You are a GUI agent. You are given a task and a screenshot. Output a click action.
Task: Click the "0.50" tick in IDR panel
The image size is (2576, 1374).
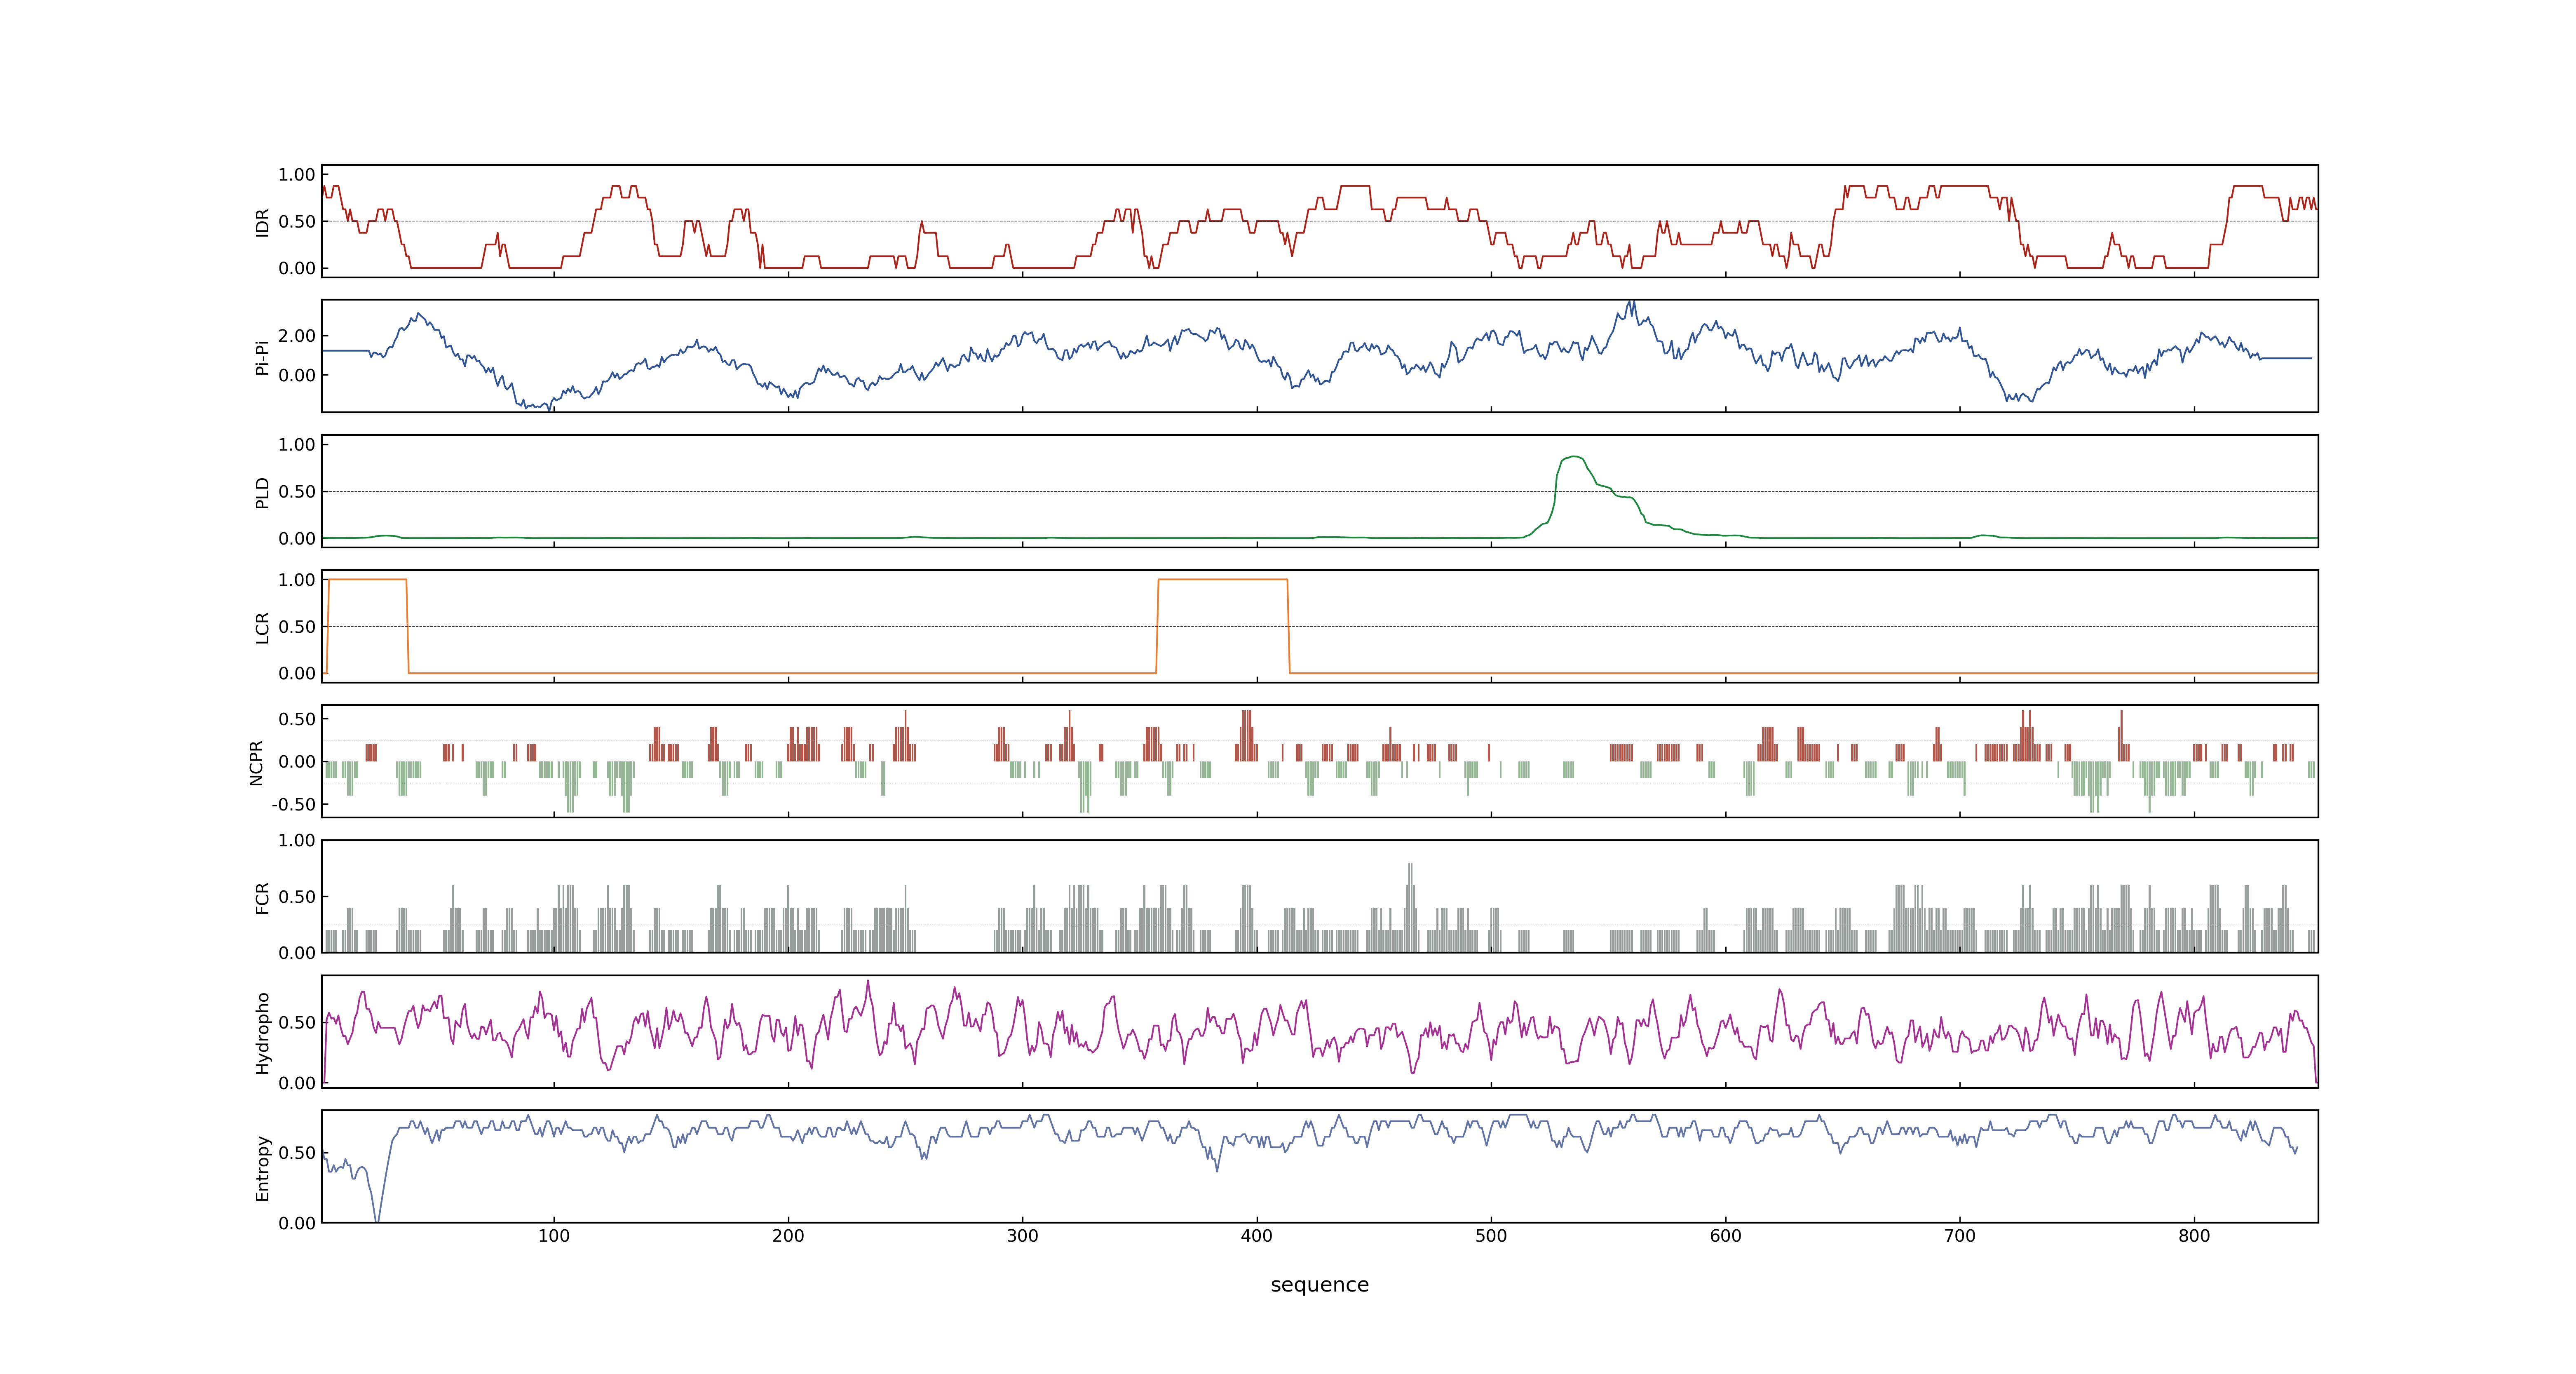[x=297, y=222]
